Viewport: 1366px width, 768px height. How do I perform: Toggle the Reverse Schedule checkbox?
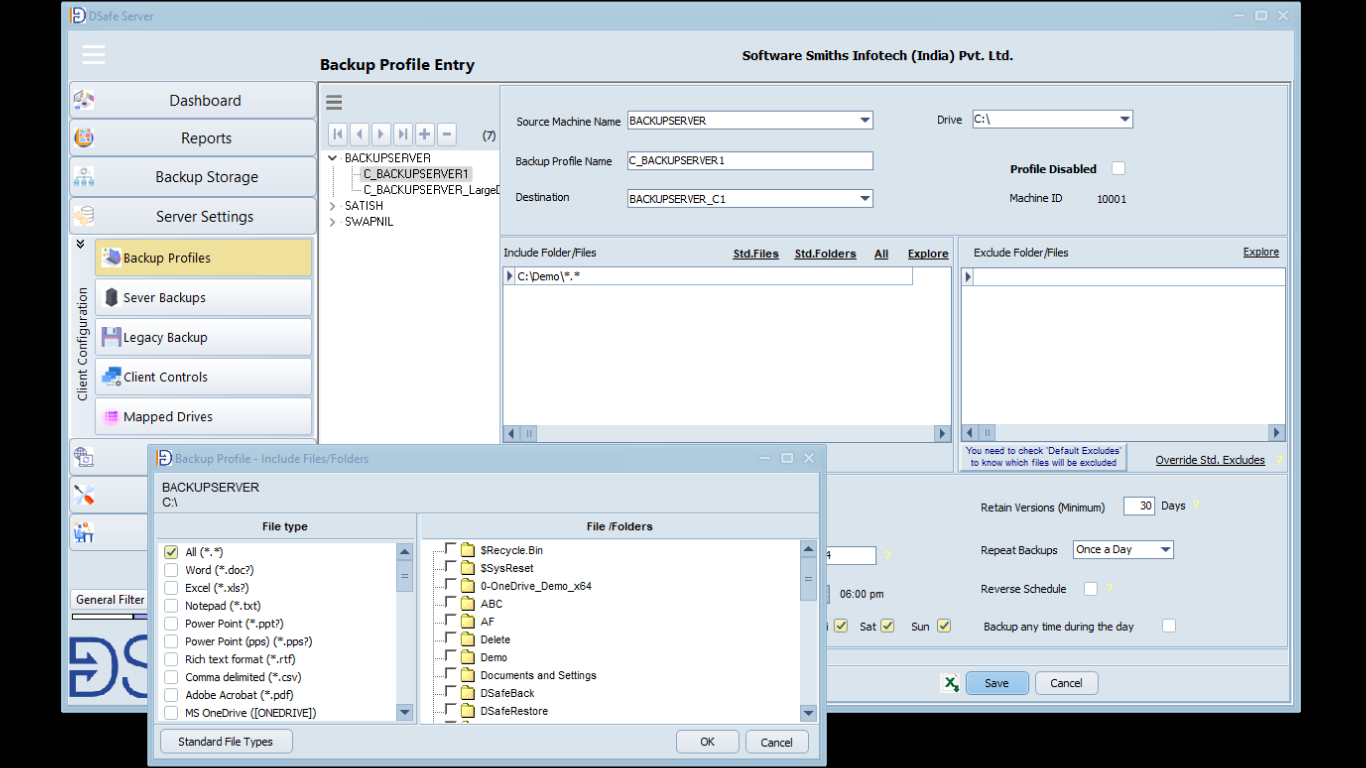click(x=1091, y=589)
